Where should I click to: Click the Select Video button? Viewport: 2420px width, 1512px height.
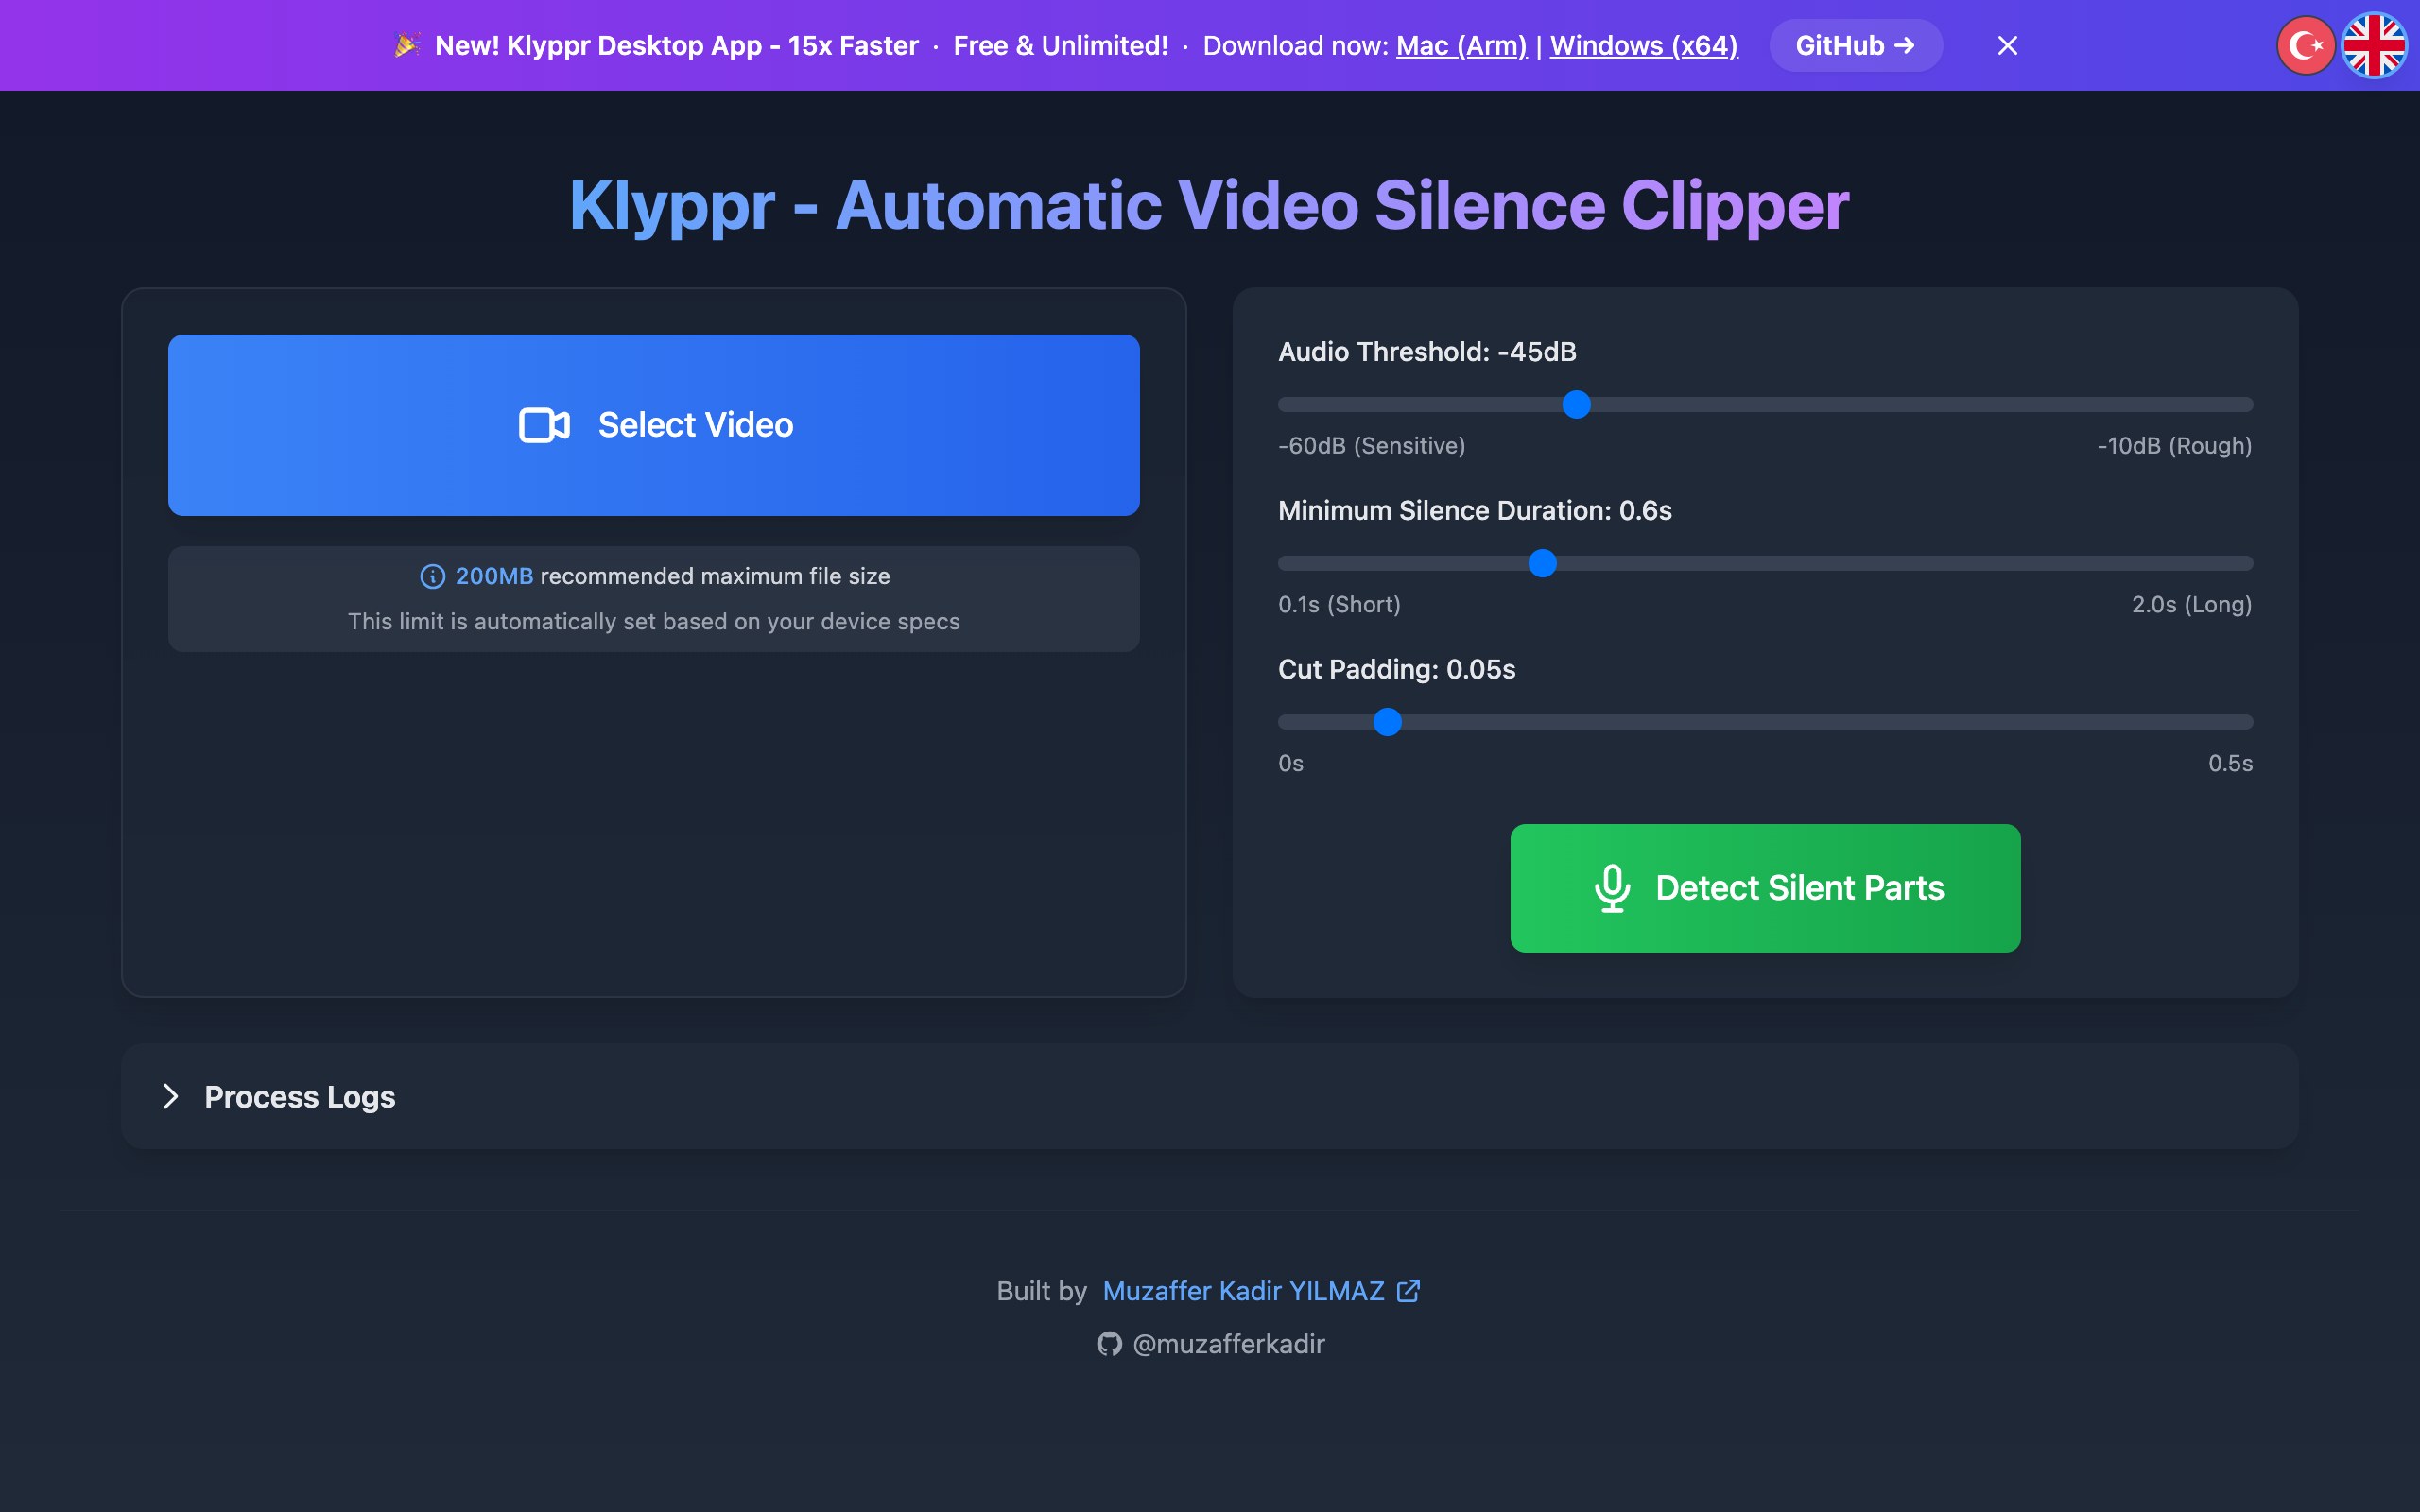(654, 425)
